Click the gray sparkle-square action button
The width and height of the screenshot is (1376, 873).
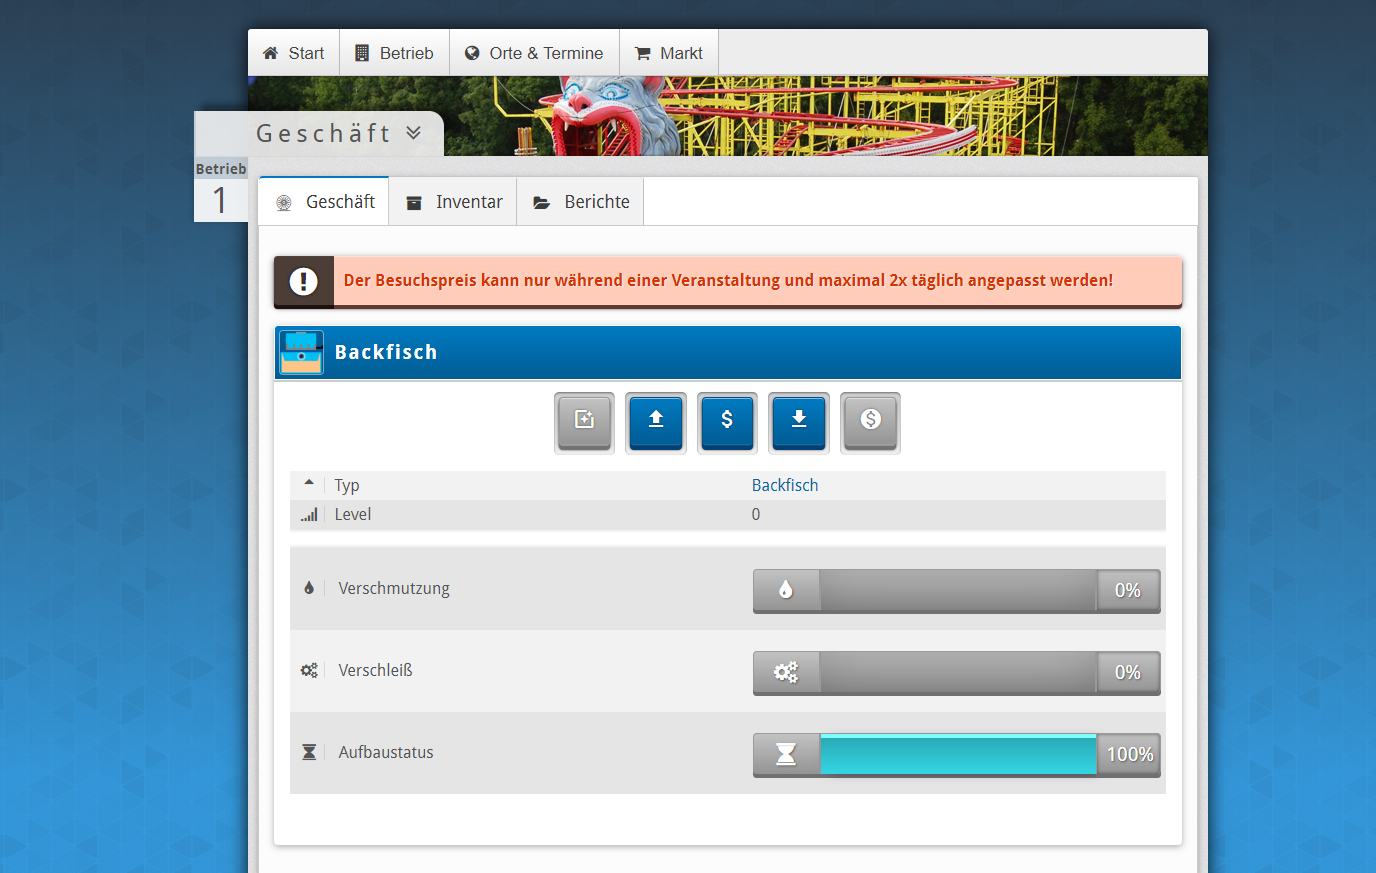pos(584,421)
